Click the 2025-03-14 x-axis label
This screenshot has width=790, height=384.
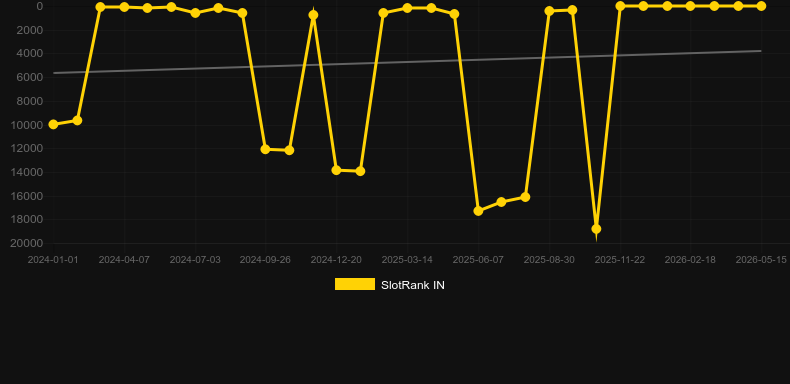(407, 260)
